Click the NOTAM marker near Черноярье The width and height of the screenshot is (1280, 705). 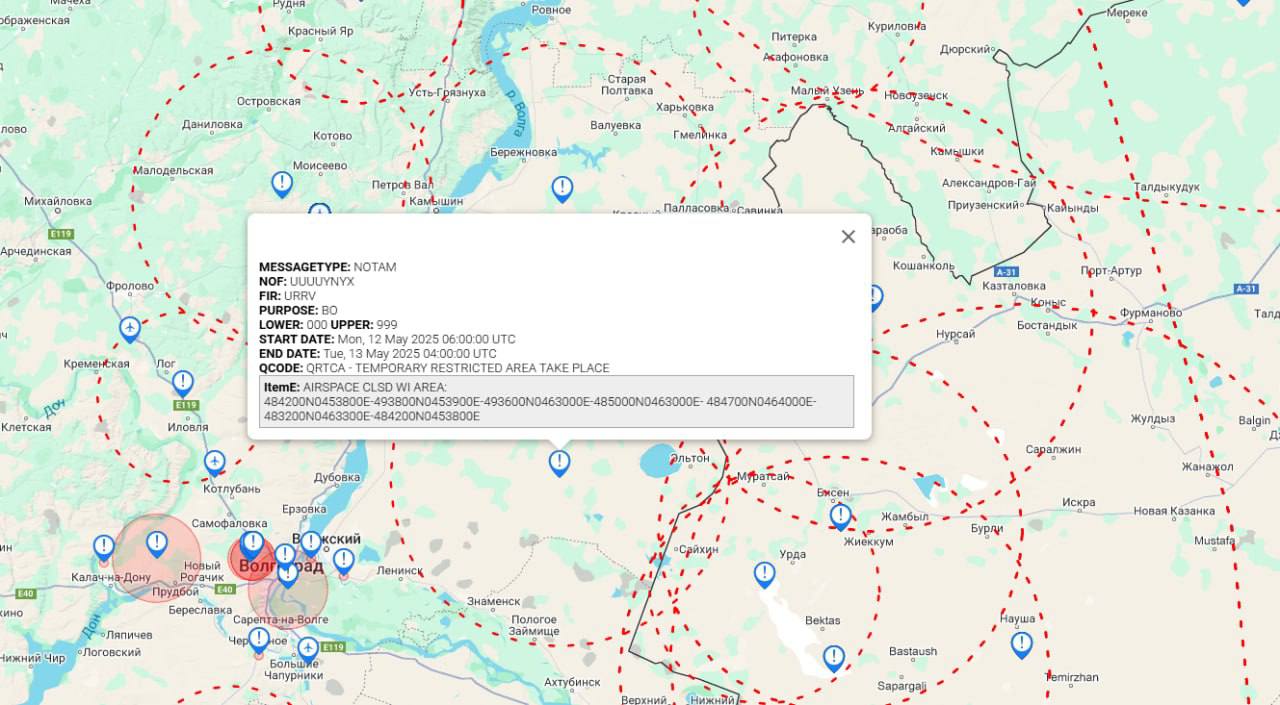pos(259,639)
